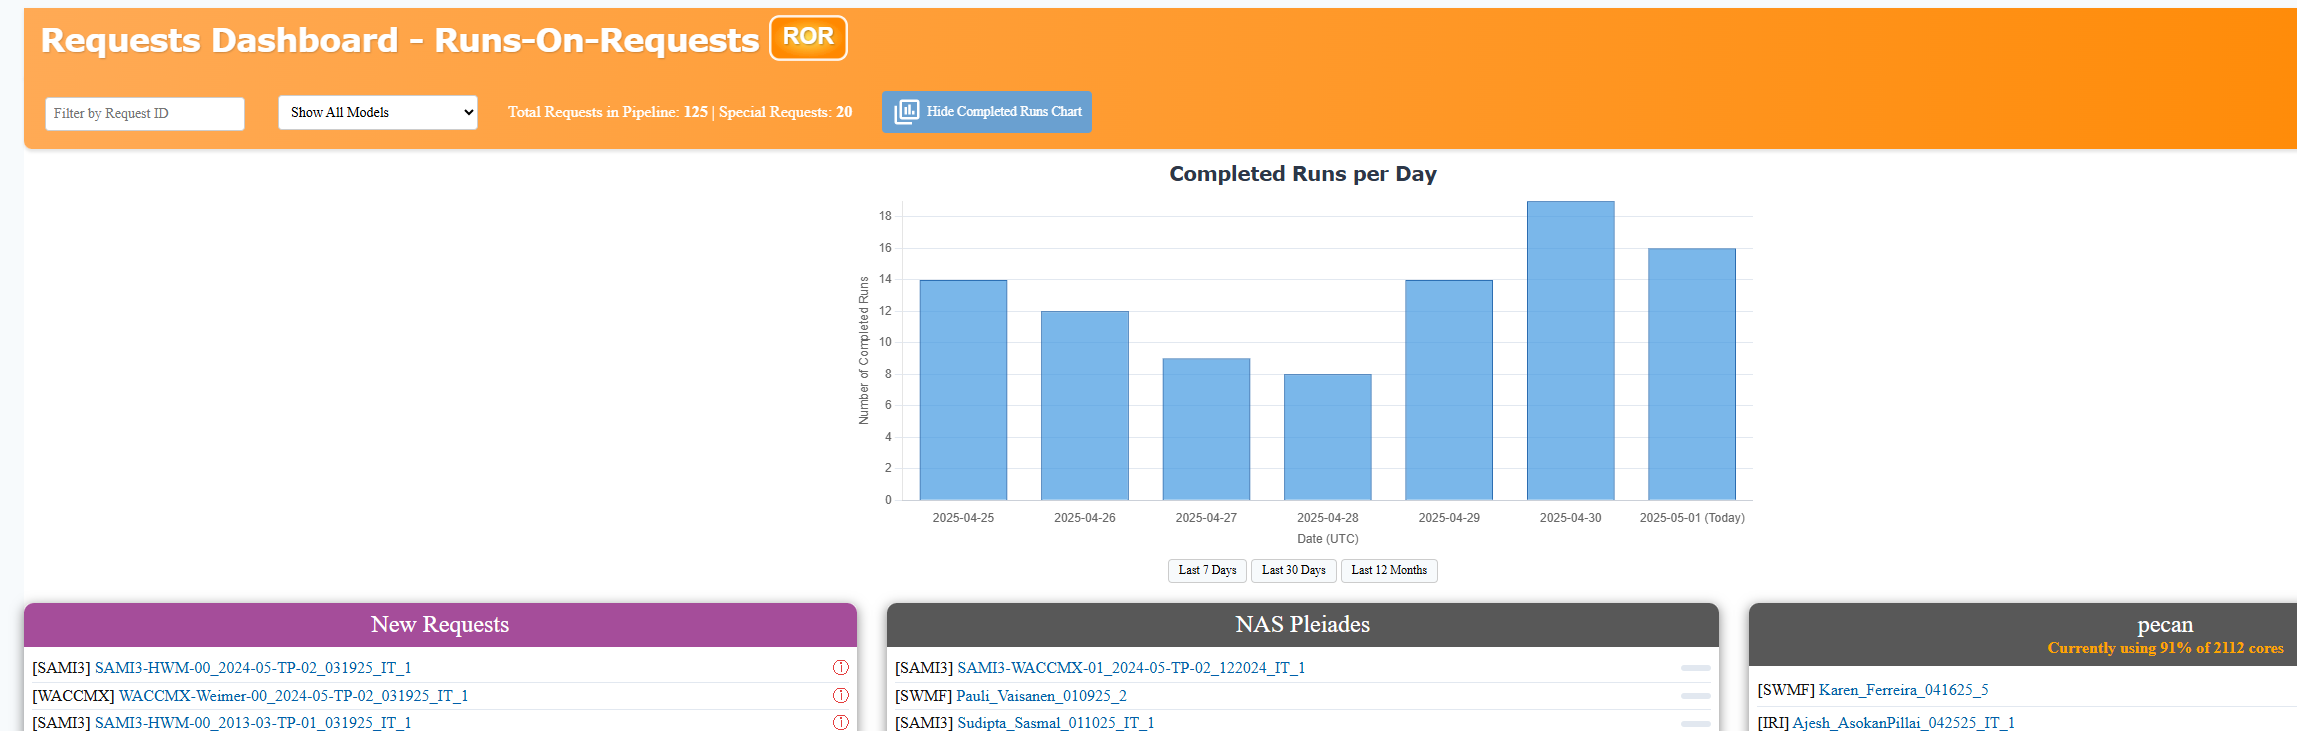Click progress bar for SAMI3-WACCMX-01_2024-05-TP-02_122024_IT_1
Screen dimensions: 2297x731
(x=1695, y=668)
